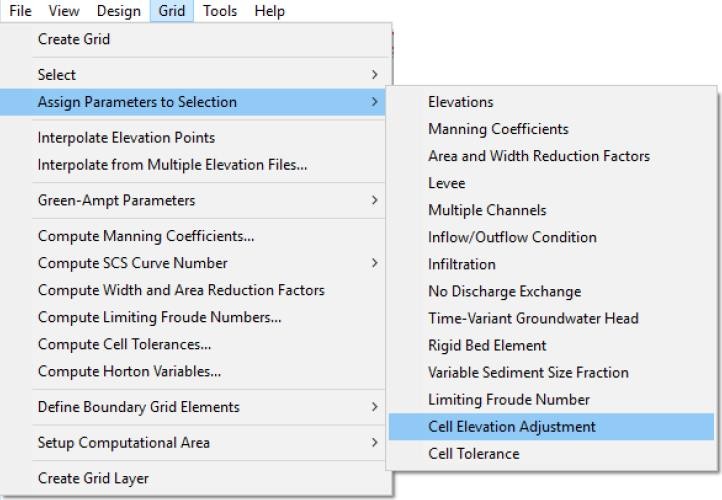Select Cell Elevation Adjustment entry
722x500 pixels.
click(x=511, y=426)
